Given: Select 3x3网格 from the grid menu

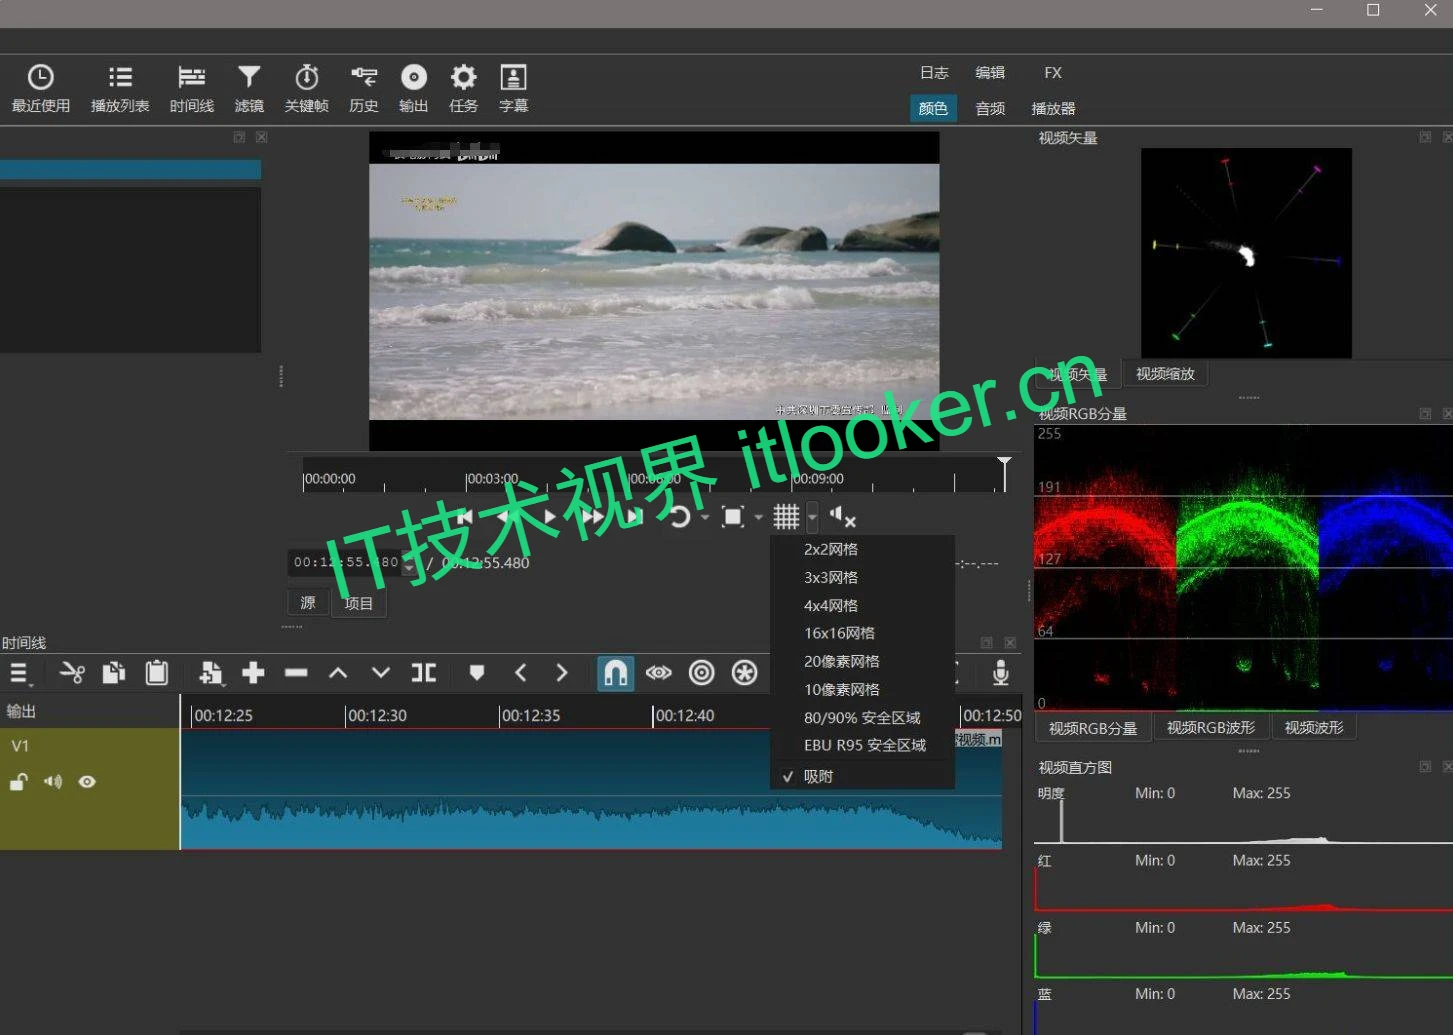Looking at the screenshot, I should click(x=830, y=577).
